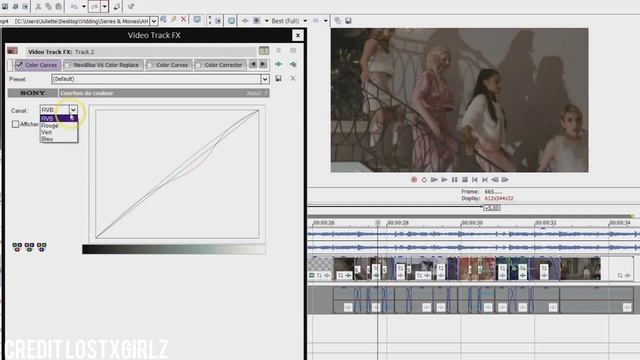
Task: Click the Redo arrow in the top toolbar
Action: click(x=94, y=7)
